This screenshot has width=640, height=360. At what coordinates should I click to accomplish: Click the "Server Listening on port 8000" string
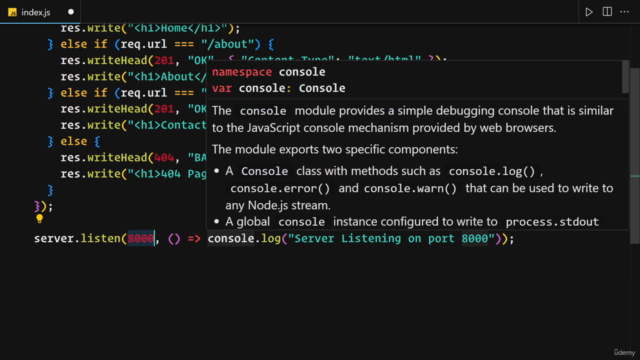coord(391,238)
